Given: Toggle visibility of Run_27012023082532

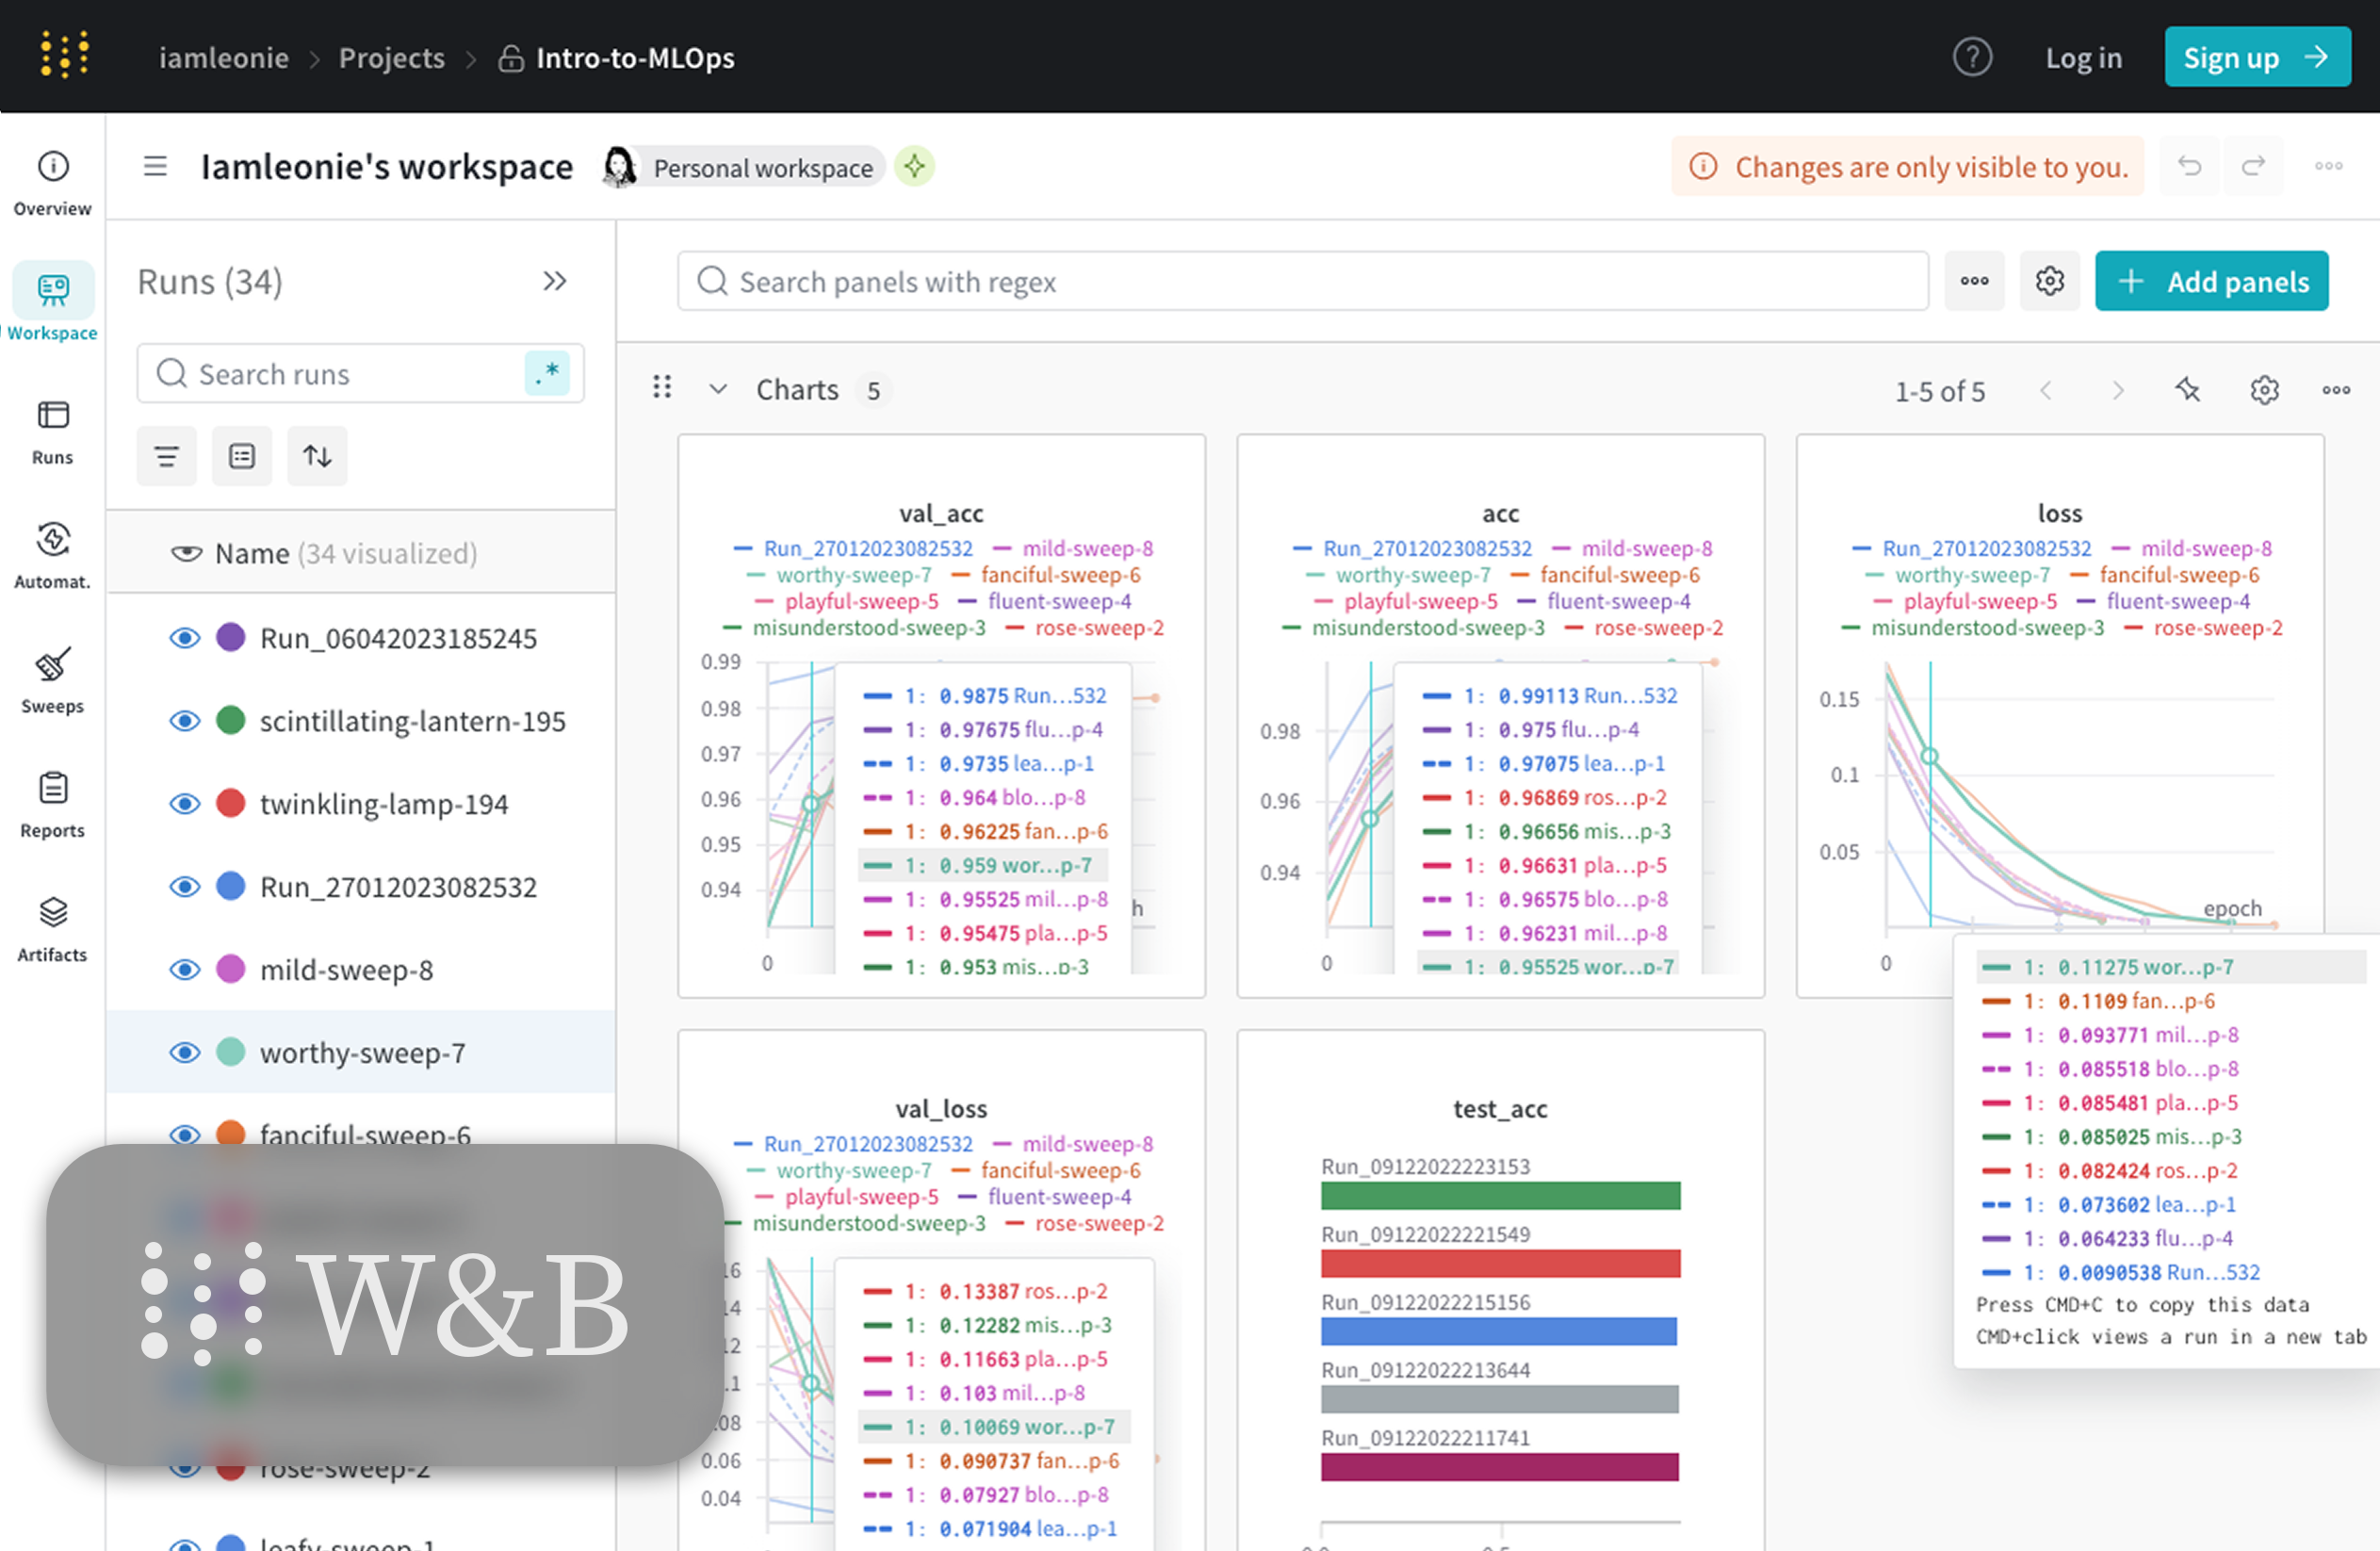Looking at the screenshot, I should point(185,887).
